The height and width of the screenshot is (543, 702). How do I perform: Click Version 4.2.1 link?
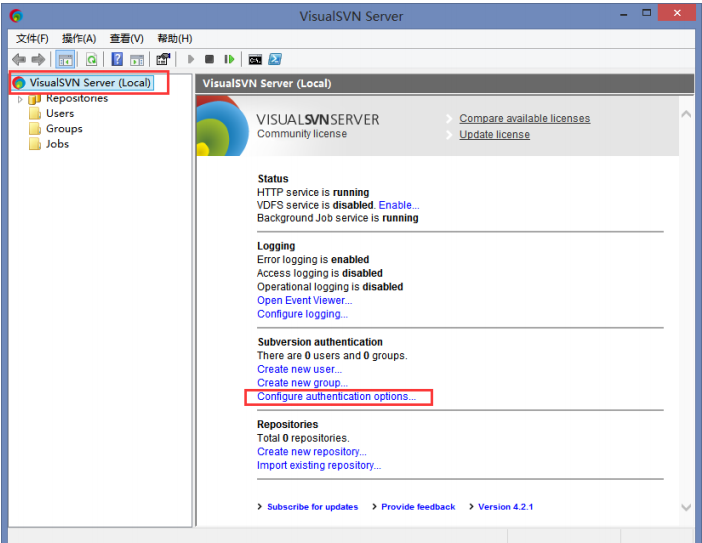(x=505, y=507)
